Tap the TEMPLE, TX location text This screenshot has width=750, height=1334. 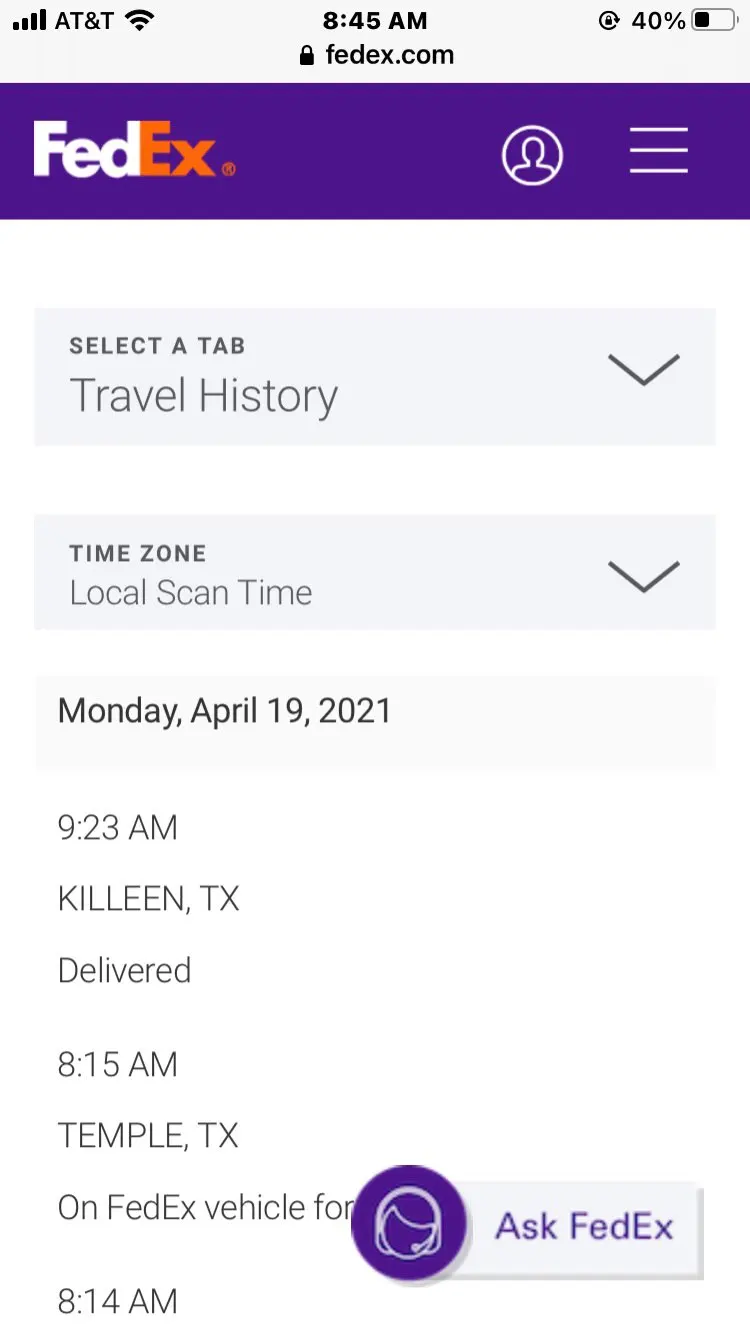pos(148,1135)
